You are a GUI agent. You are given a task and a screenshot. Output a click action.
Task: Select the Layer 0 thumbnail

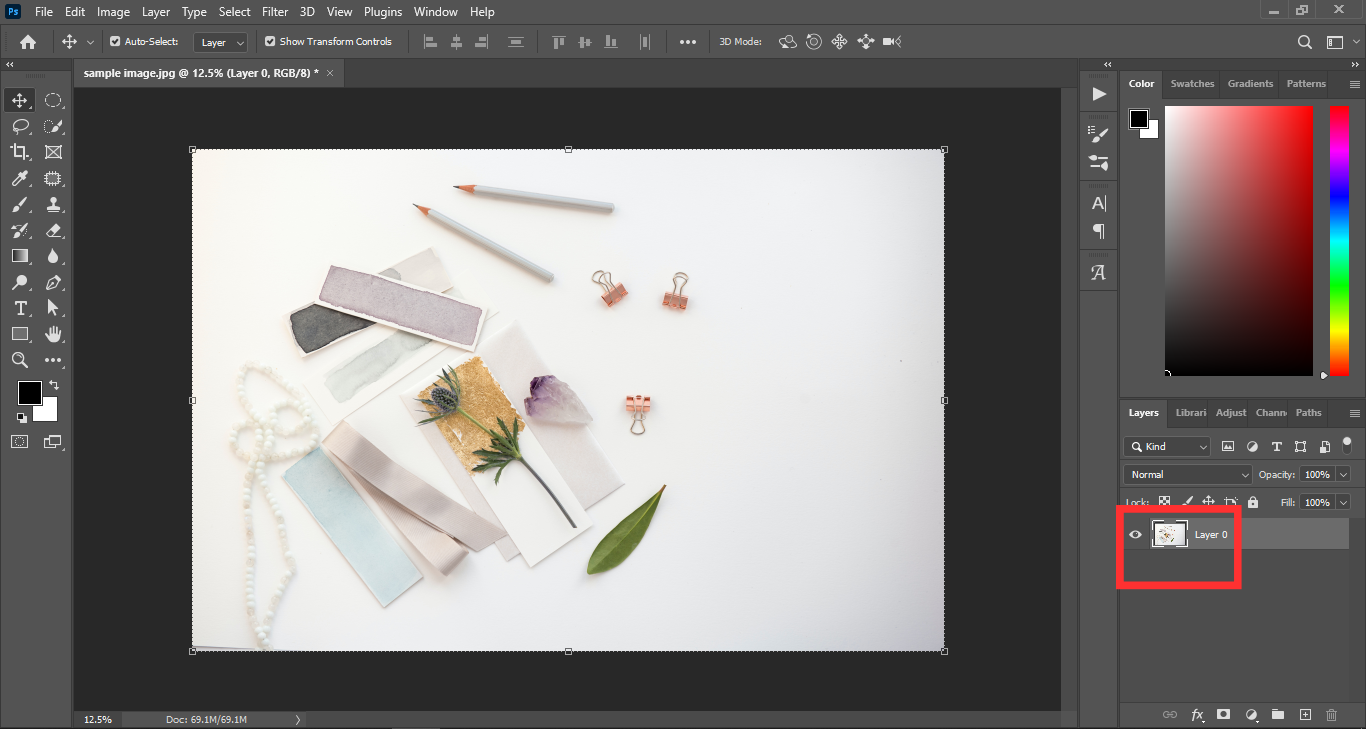click(1169, 535)
